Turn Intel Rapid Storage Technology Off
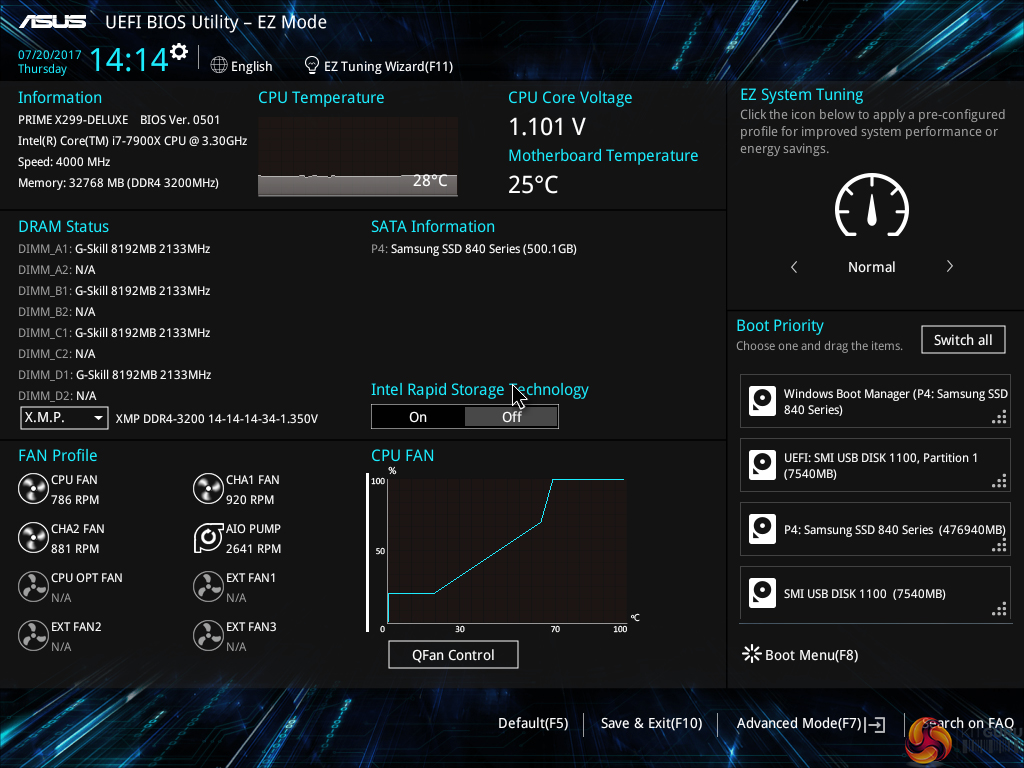 pyautogui.click(x=511, y=417)
